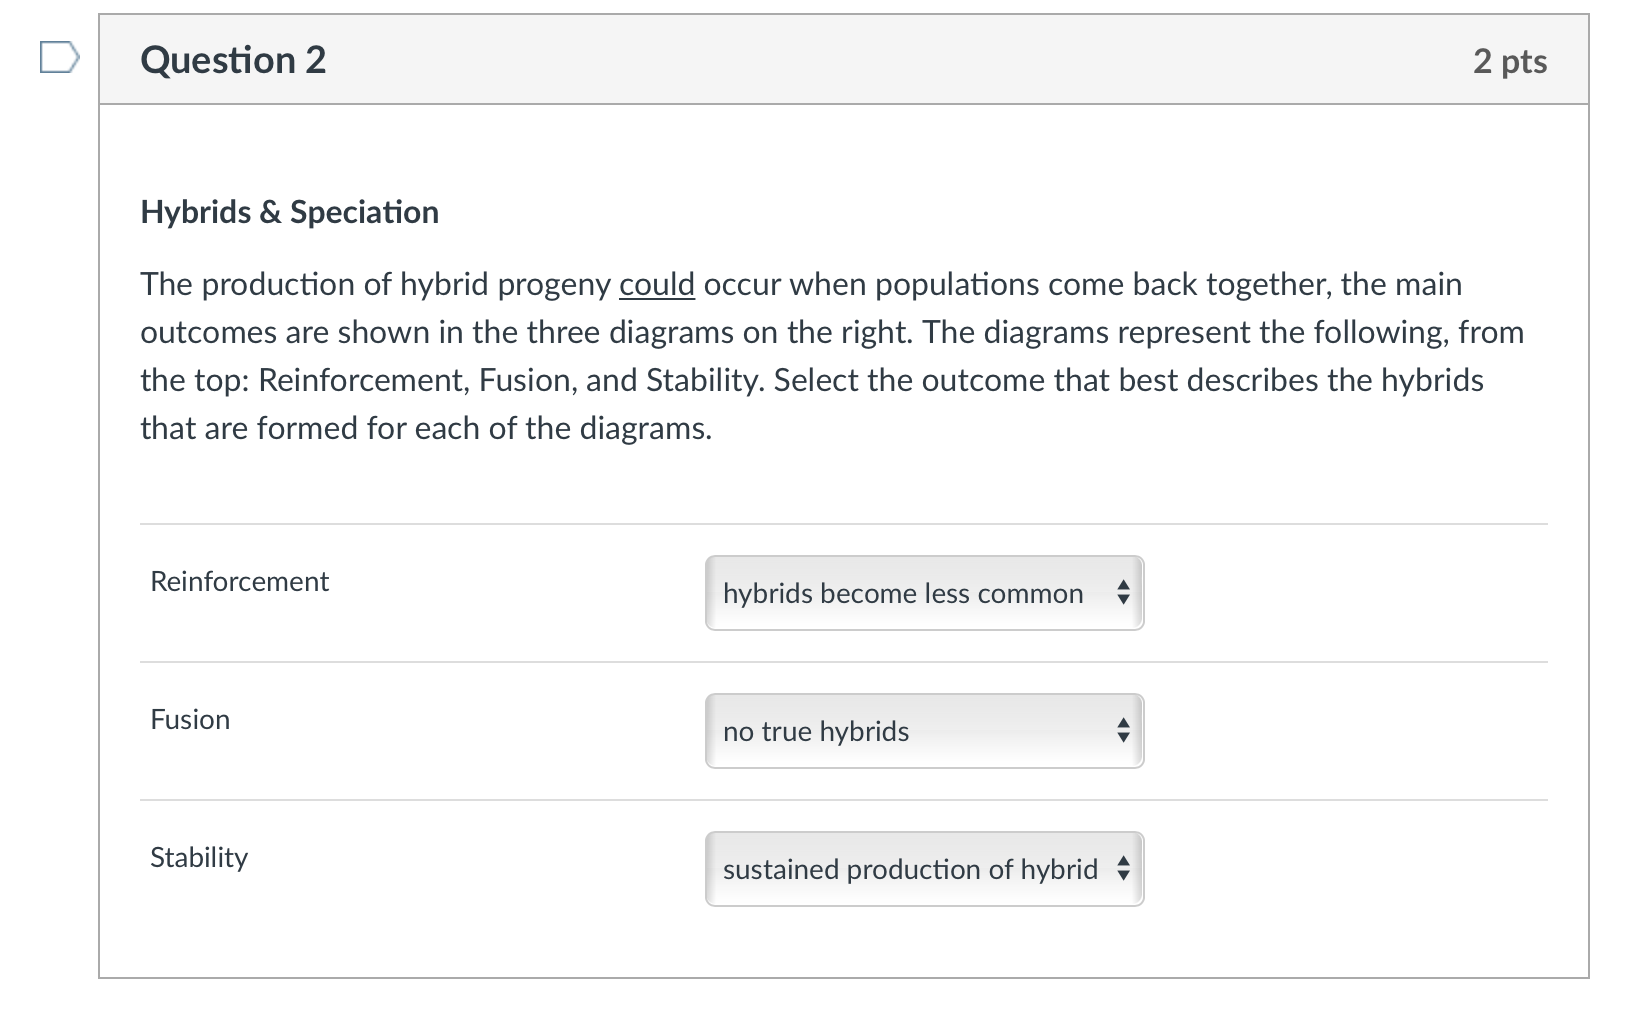Click the arrows on the Reinforcement dropdown

(x=1123, y=593)
